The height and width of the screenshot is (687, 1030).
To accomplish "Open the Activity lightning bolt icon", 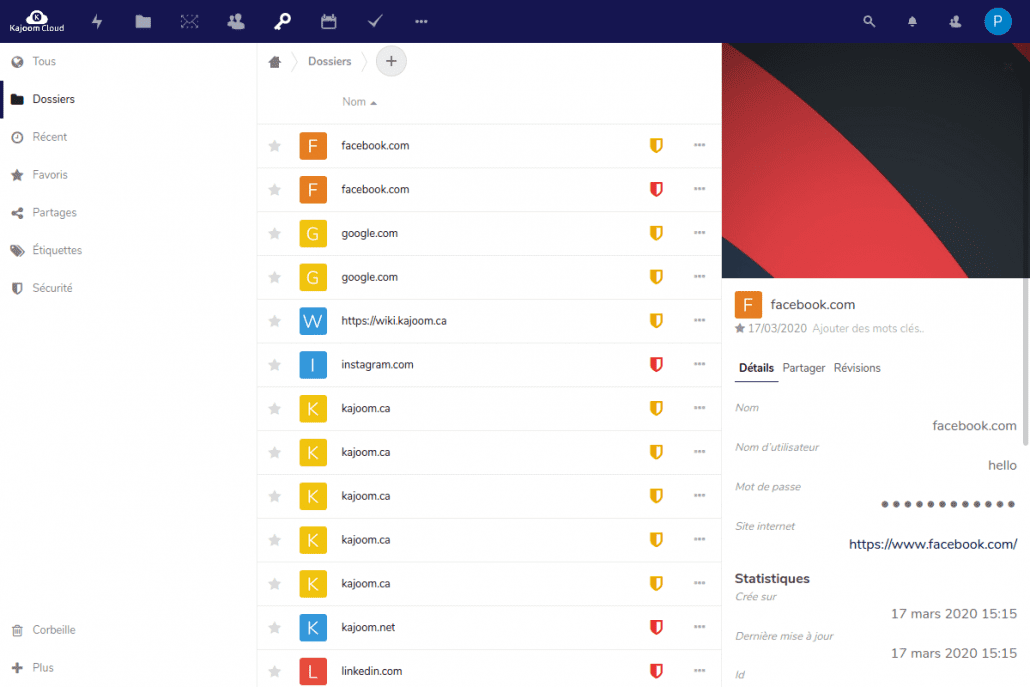I will (97, 22).
